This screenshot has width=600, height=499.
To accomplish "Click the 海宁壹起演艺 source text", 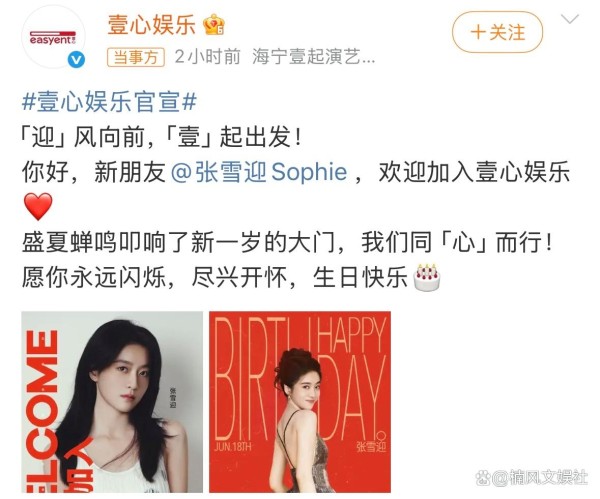I will 314,57.
